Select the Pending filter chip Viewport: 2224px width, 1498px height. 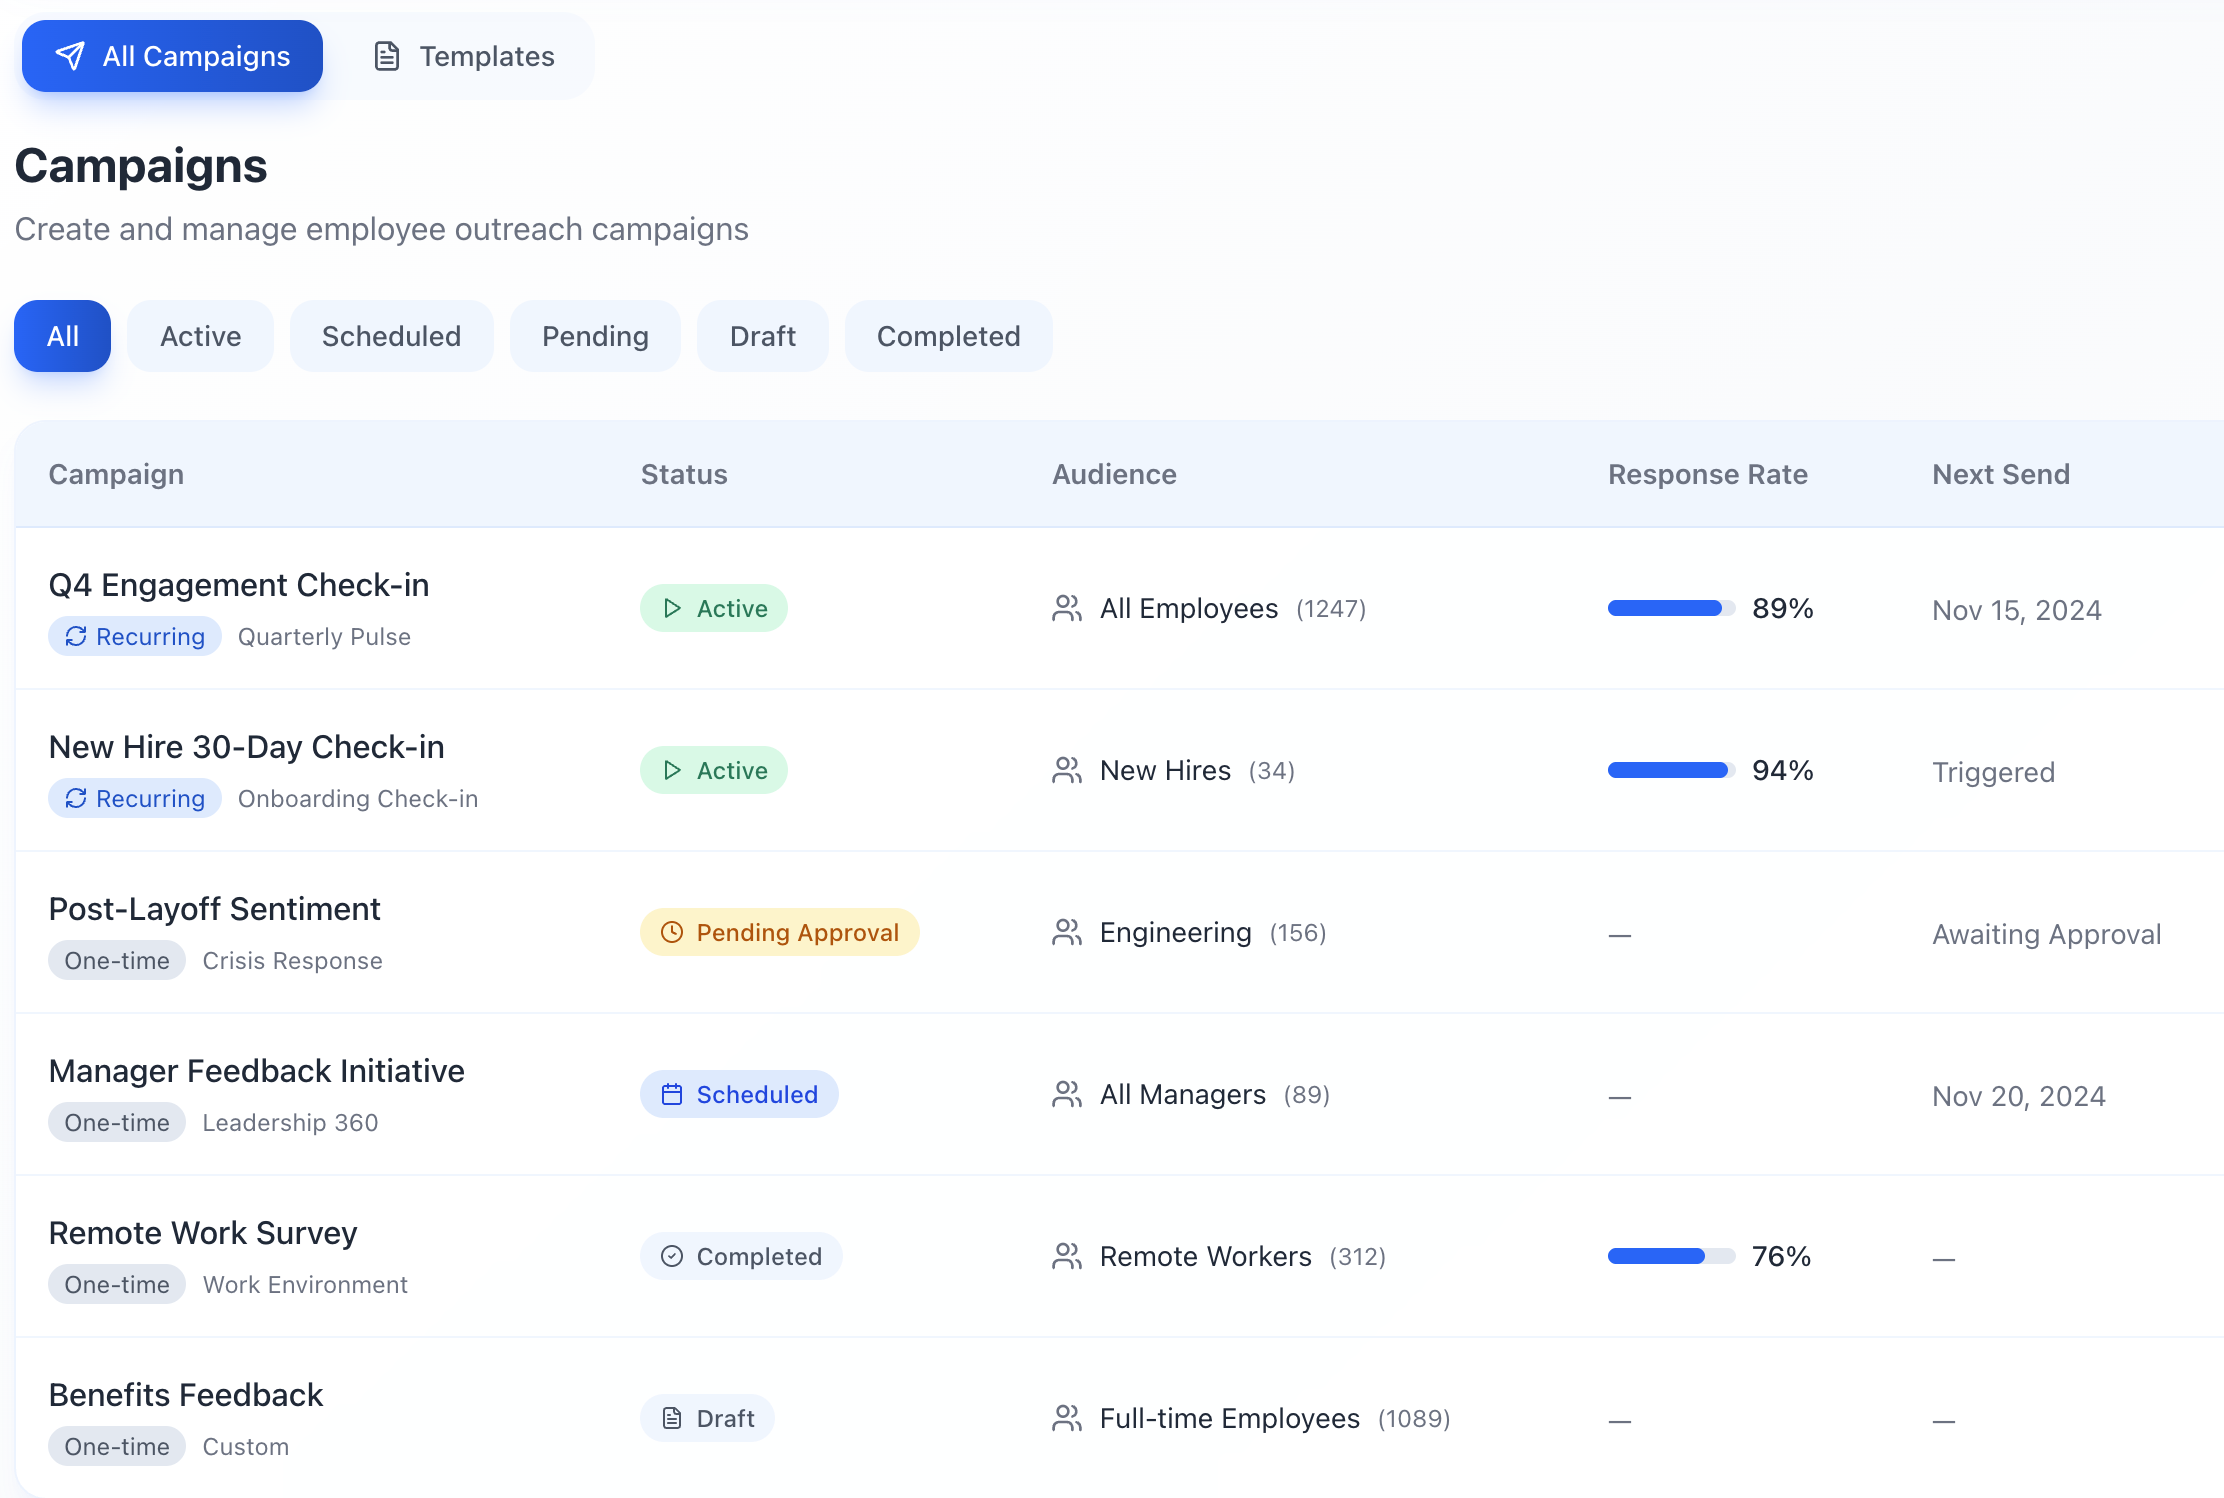pos(595,336)
